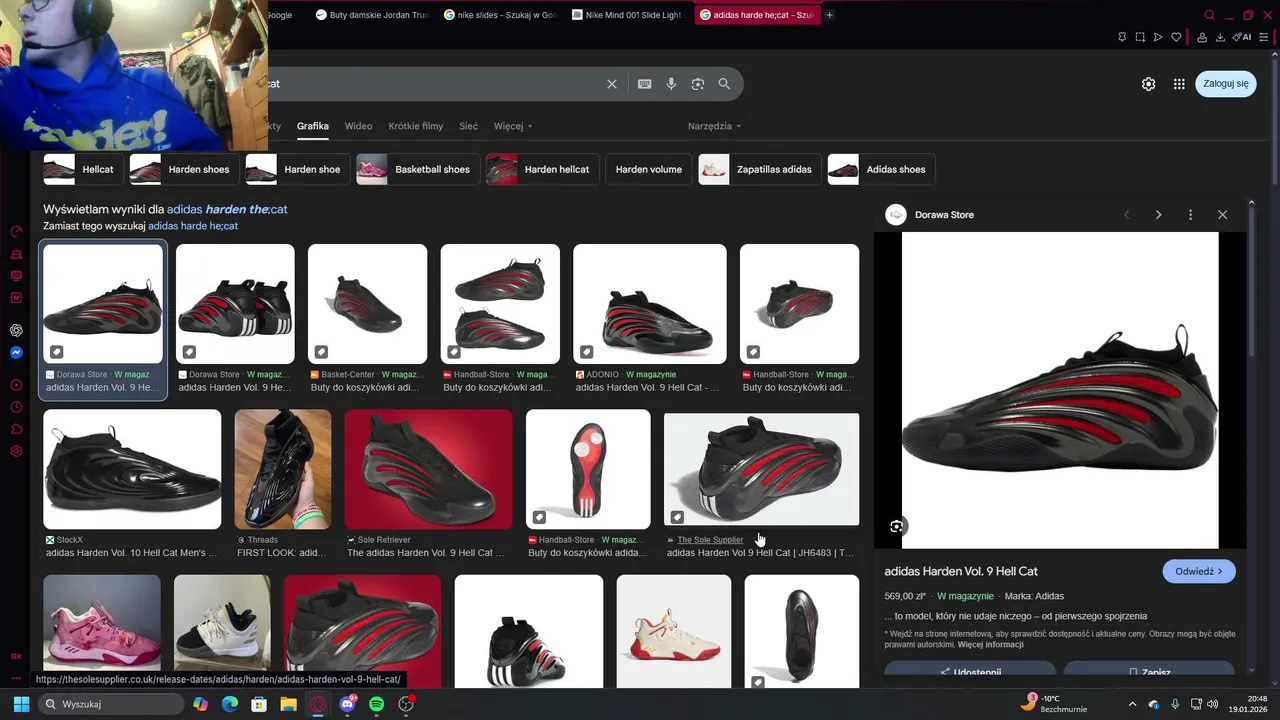Open the on-screen keyboard input tool
This screenshot has height=720, width=1280.
point(645,84)
